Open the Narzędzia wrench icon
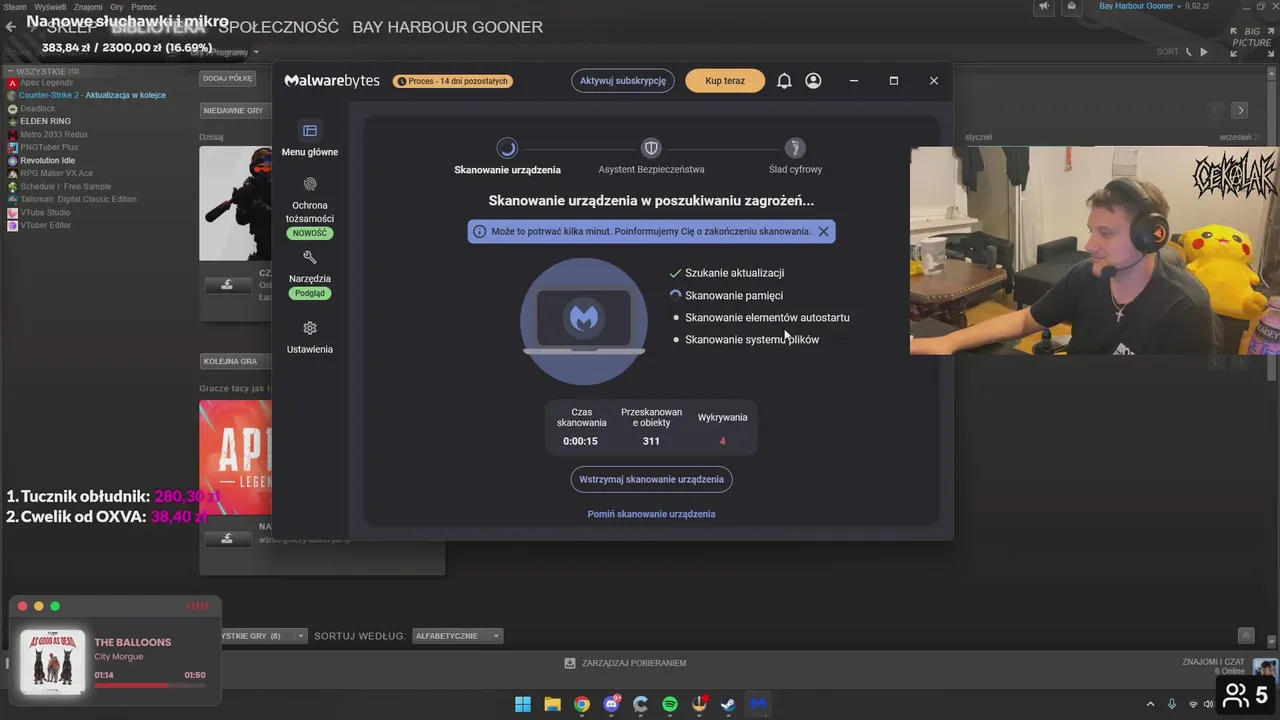 pos(310,257)
